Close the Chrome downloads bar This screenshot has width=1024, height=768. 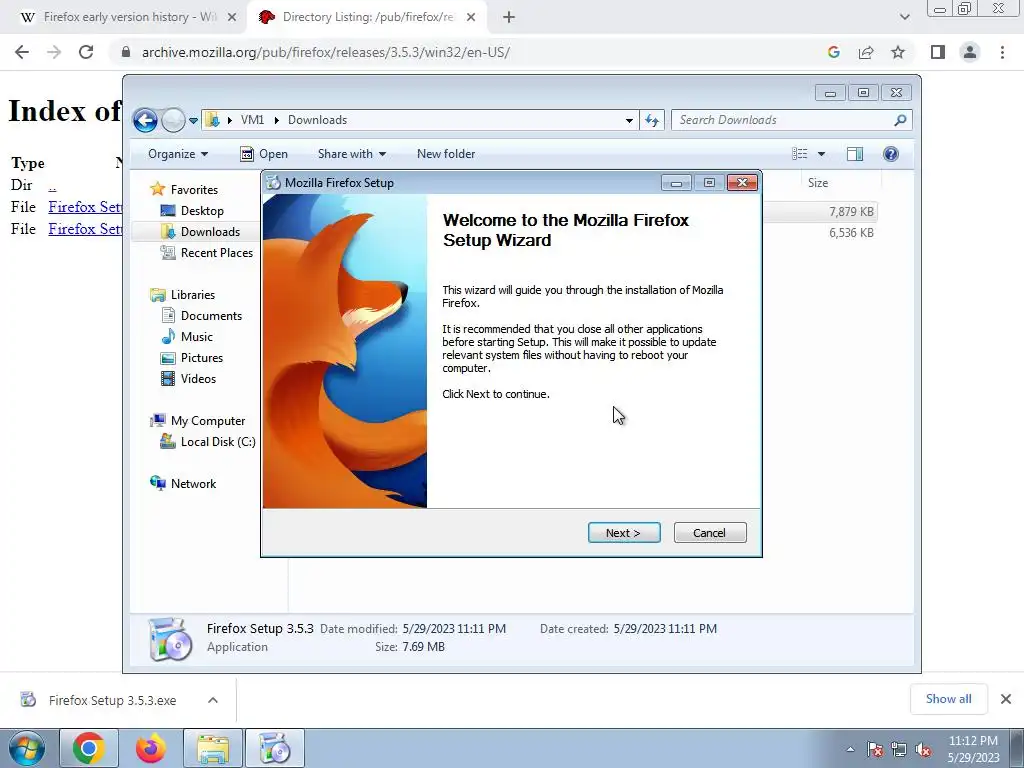[x=1006, y=699]
